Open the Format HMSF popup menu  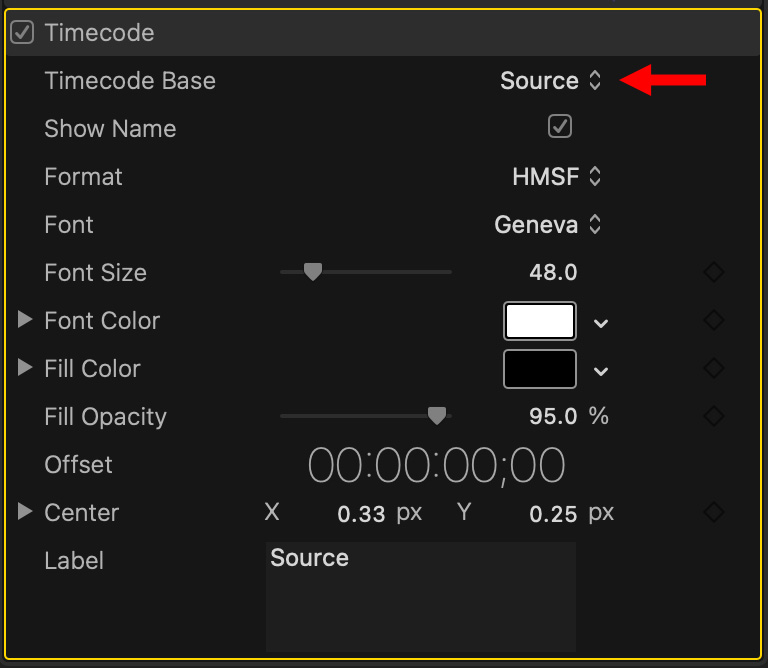point(557,177)
